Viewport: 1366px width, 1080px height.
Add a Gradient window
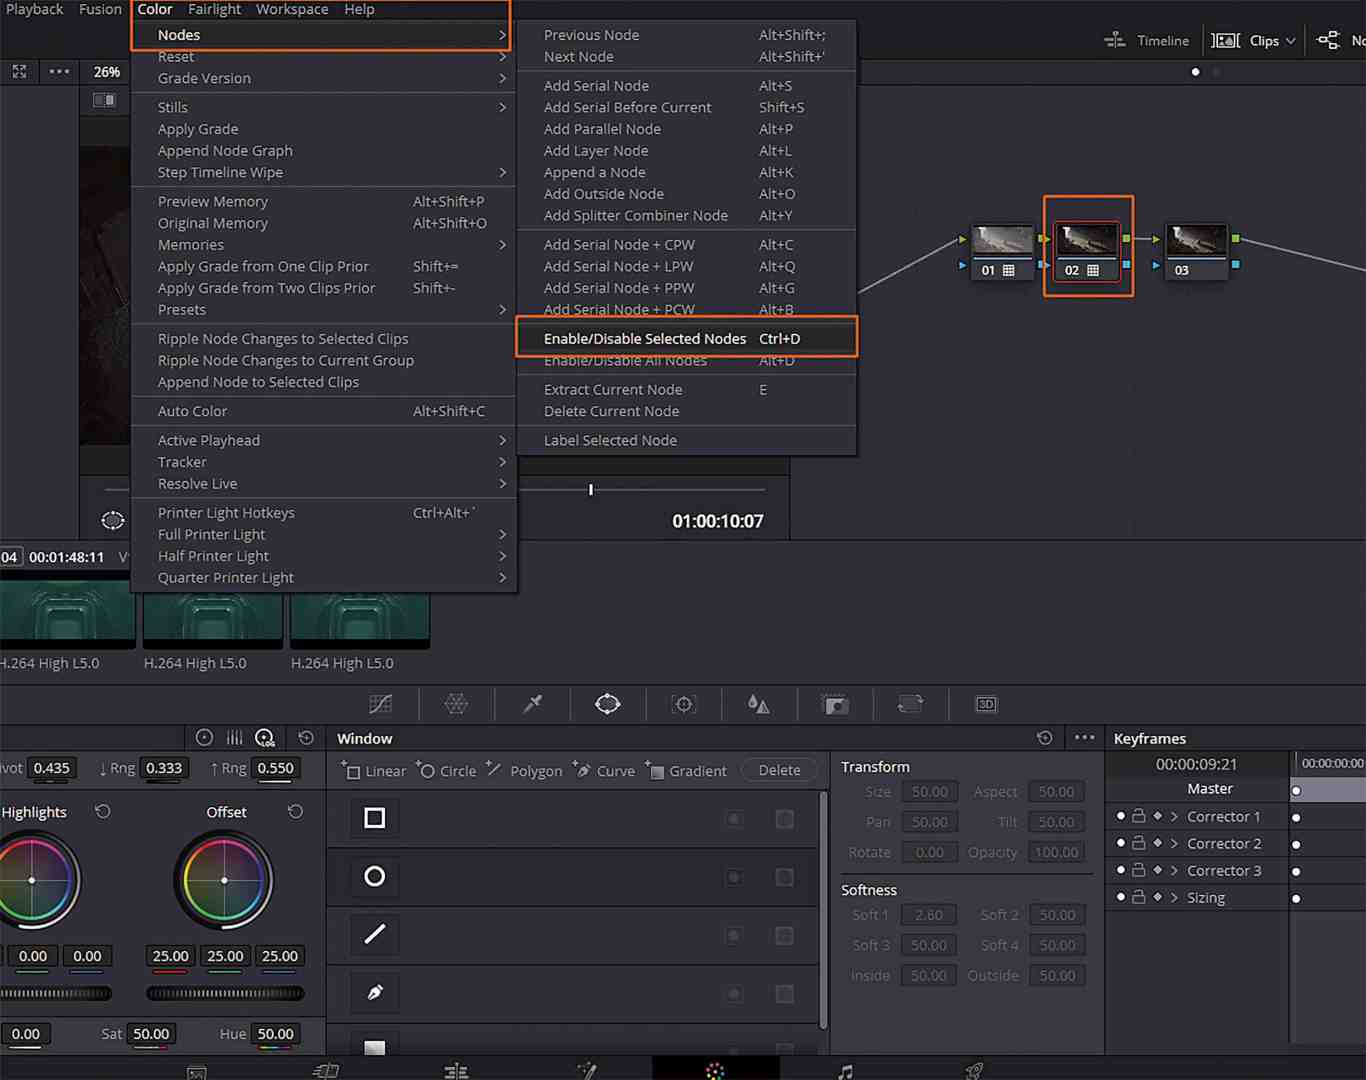686,771
